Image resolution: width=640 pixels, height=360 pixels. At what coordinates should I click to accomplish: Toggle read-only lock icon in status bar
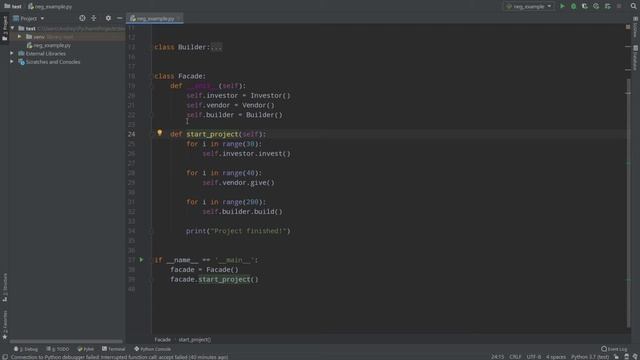pos(616,357)
